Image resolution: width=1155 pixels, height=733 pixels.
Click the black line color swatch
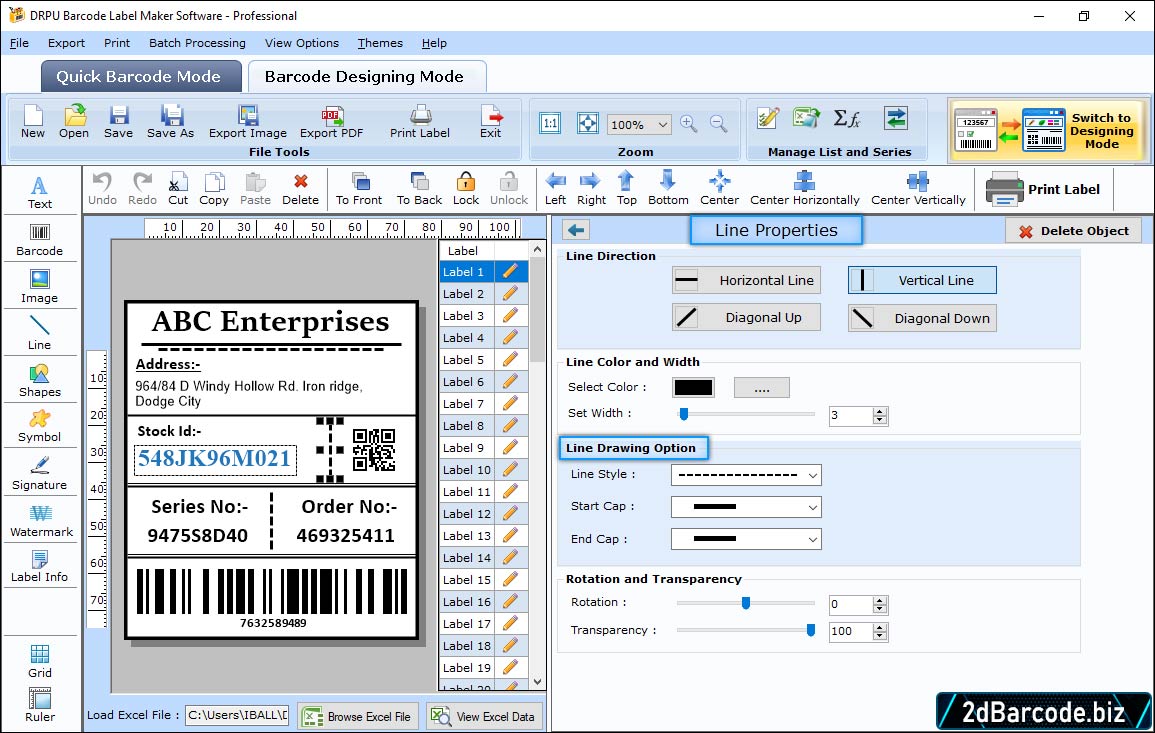tap(693, 387)
